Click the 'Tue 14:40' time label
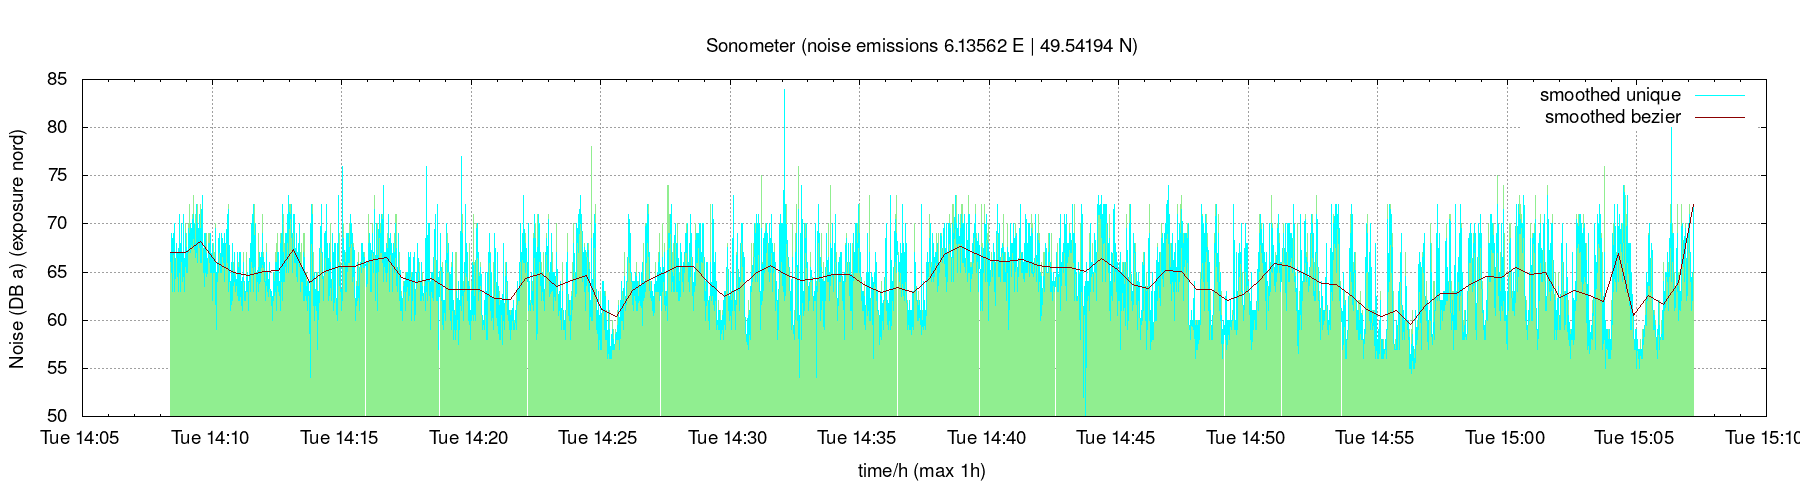The height and width of the screenshot is (500, 1800). click(987, 438)
